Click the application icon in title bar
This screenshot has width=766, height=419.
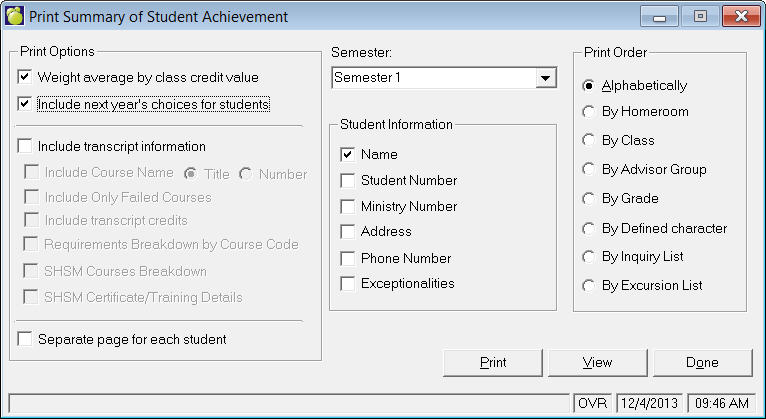[x=15, y=16]
